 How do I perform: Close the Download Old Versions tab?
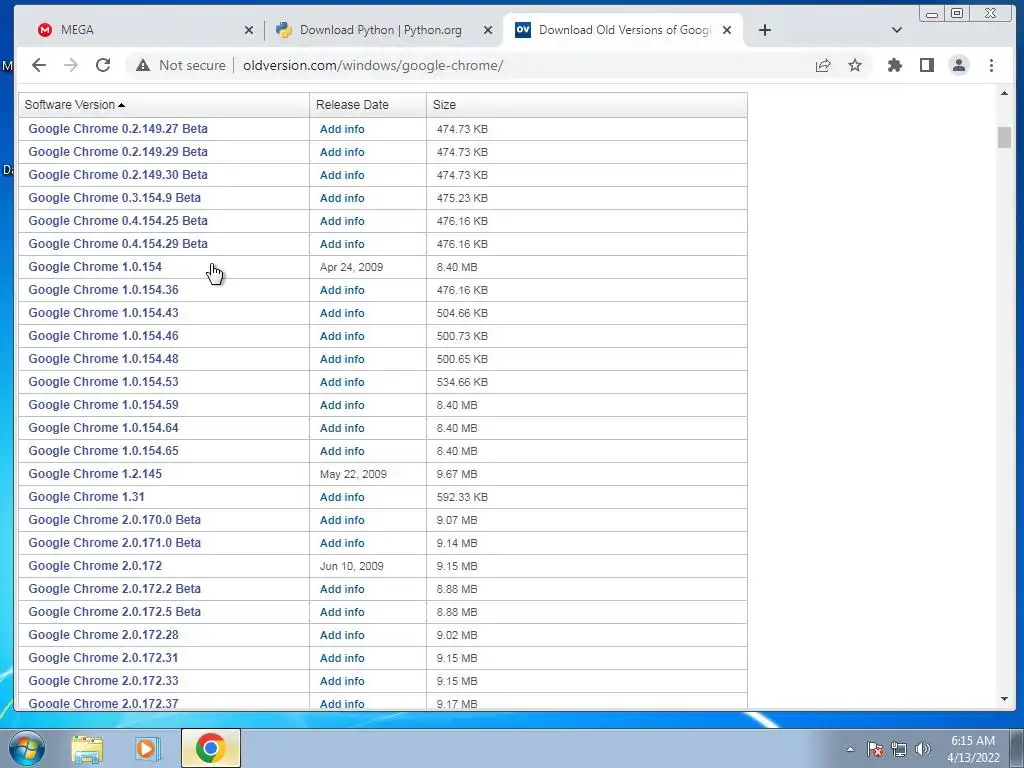coord(727,30)
